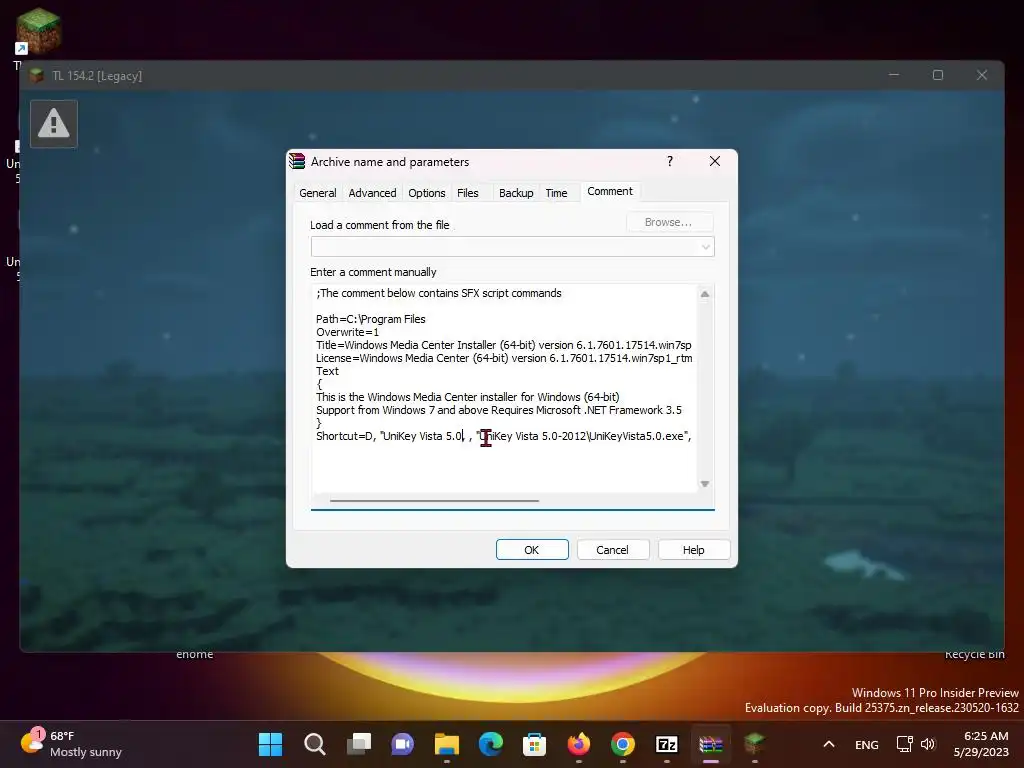Open 7-Zip from the taskbar

click(x=667, y=744)
